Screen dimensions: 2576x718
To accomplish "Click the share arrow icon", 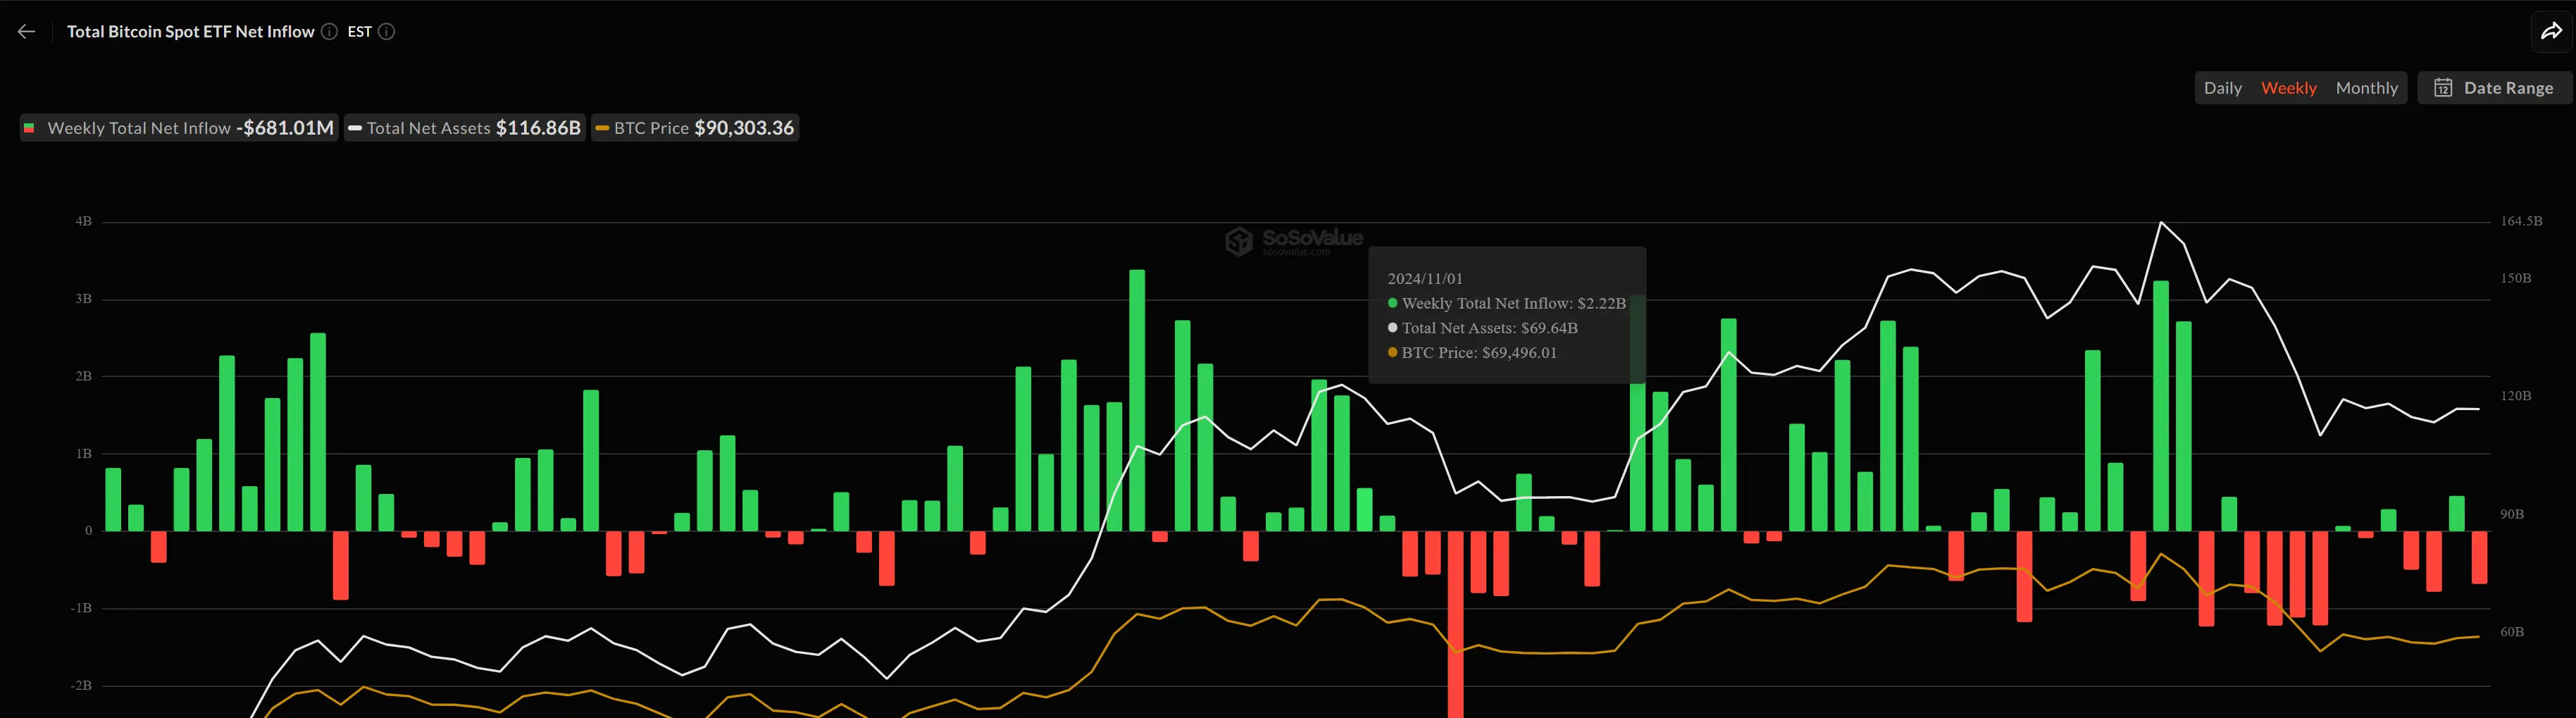I will 2552,32.
